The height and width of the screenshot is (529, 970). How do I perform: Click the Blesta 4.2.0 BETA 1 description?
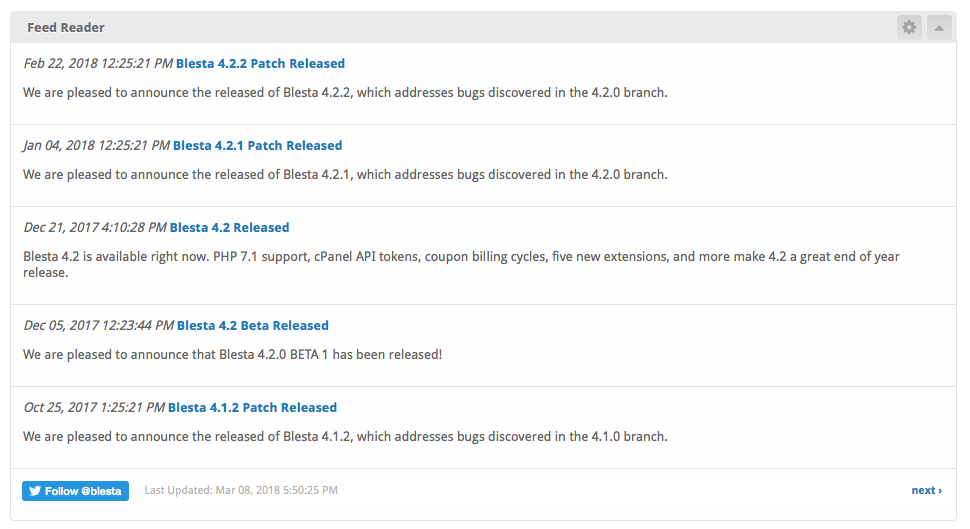pos(232,355)
